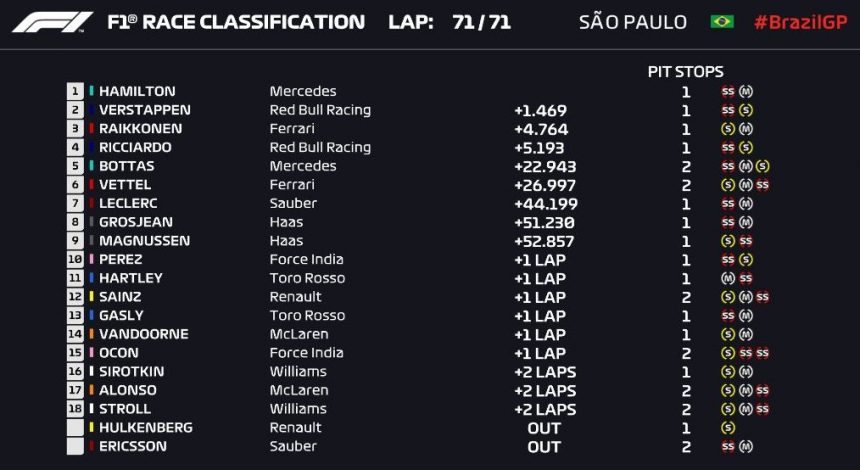Click the F1 logo in header
Image resolution: width=860 pixels, height=470 pixels.
pyautogui.click(x=52, y=22)
